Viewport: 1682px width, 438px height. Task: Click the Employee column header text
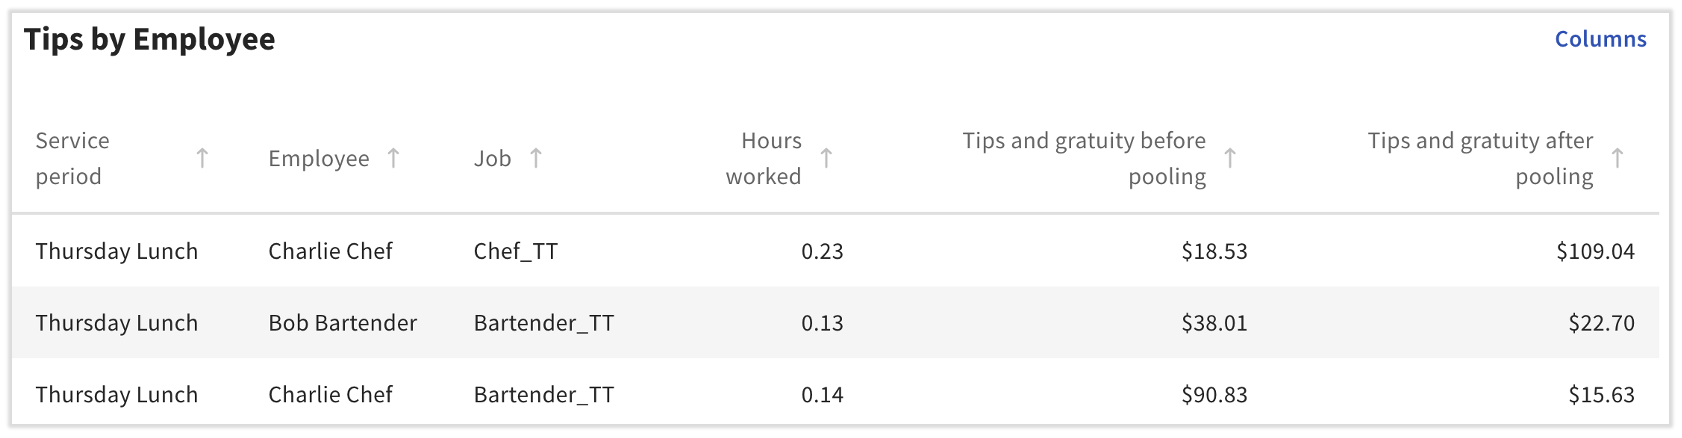(x=318, y=158)
